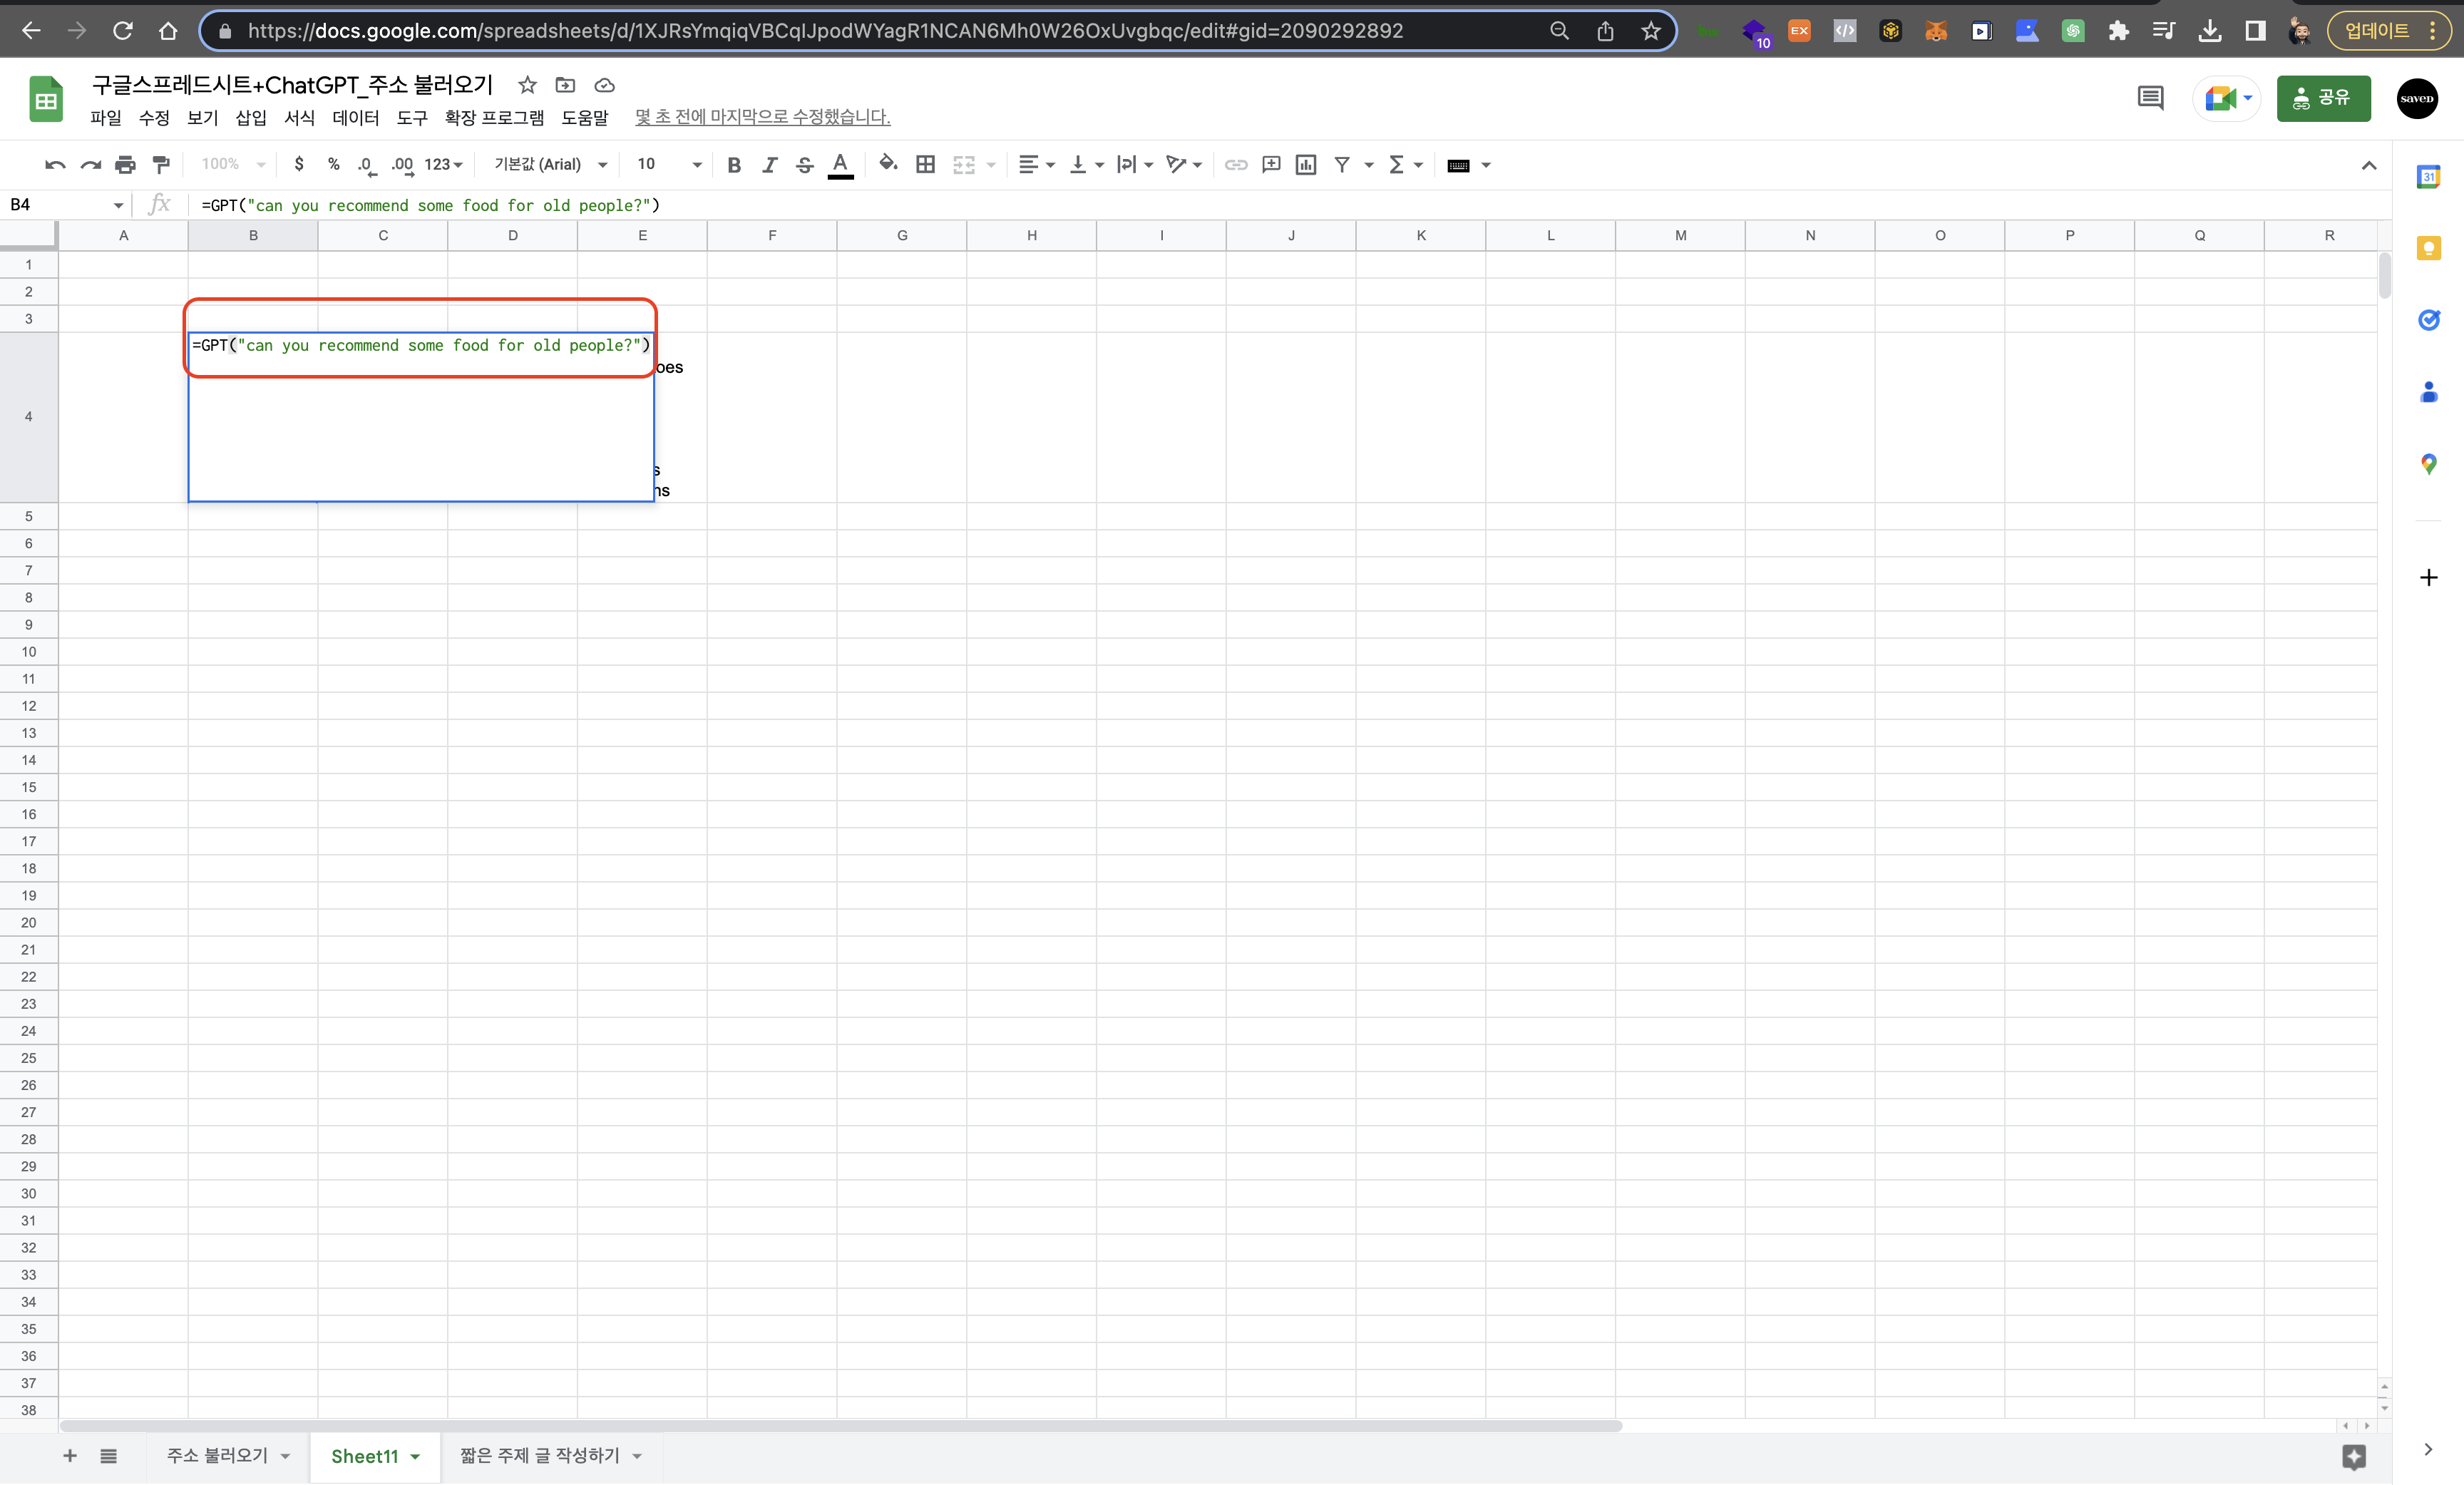This screenshot has width=2464, height=1485.
Task: Open the text color picker
Action: (841, 165)
